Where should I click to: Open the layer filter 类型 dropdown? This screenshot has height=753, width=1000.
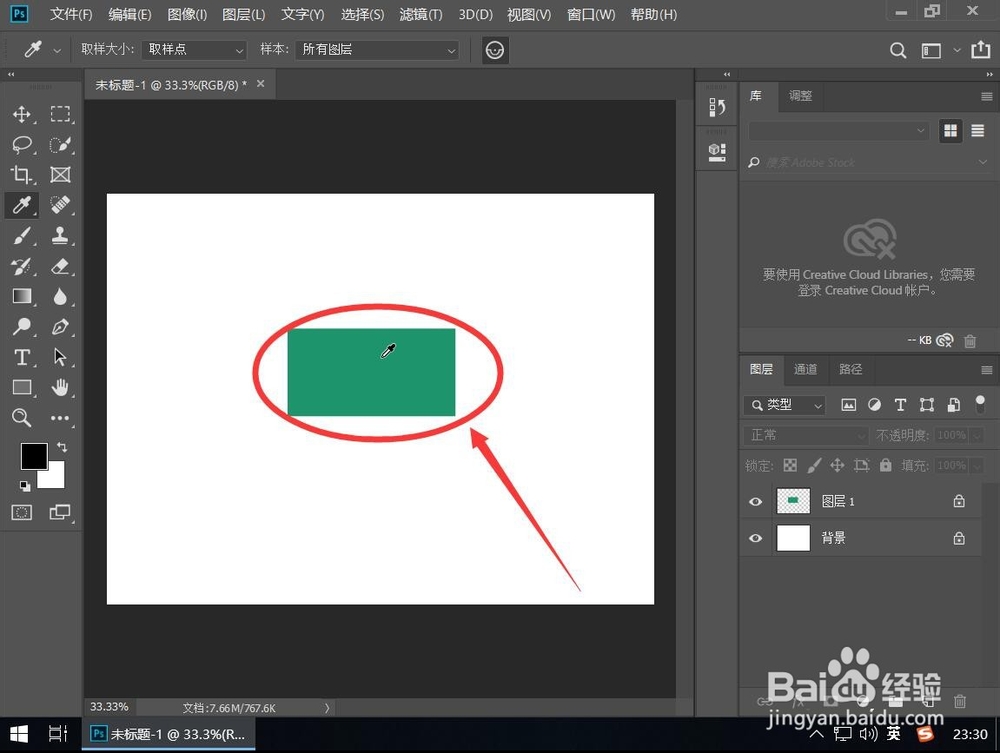point(784,405)
